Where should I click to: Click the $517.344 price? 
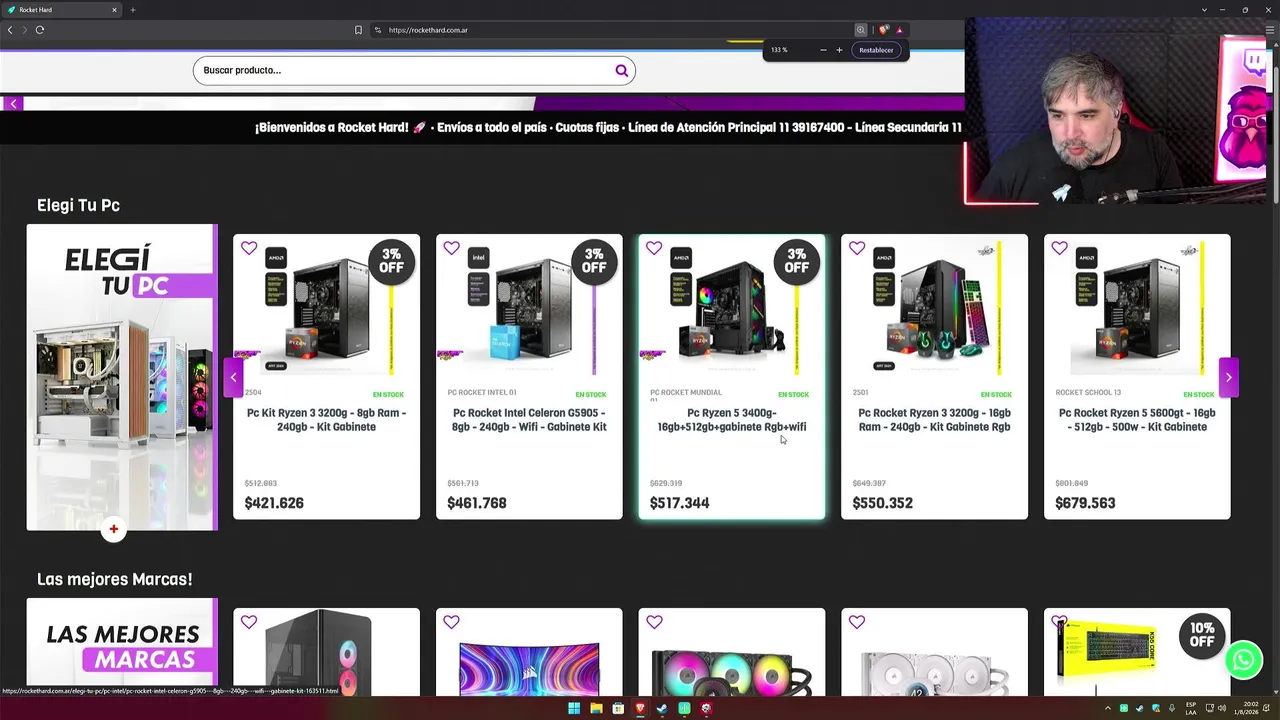tap(680, 503)
